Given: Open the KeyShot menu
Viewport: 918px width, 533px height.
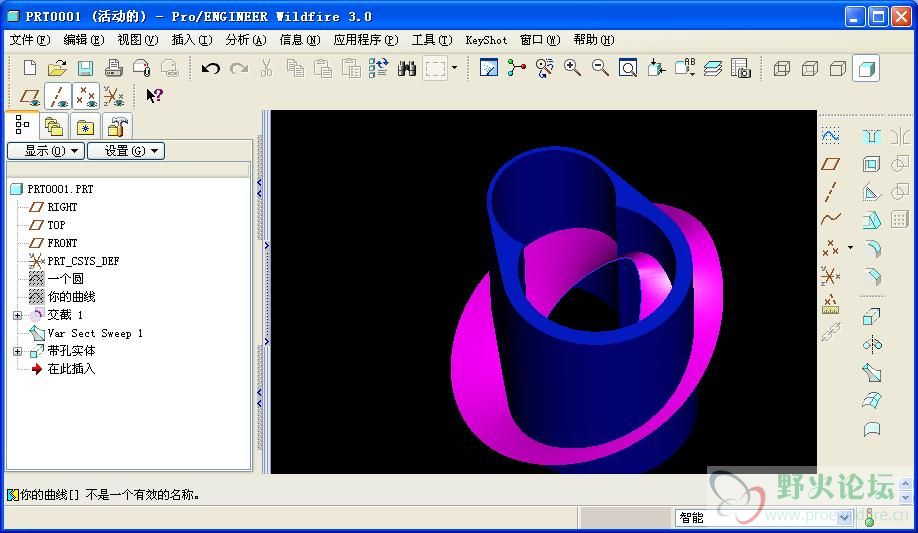Looking at the screenshot, I should click(x=486, y=40).
